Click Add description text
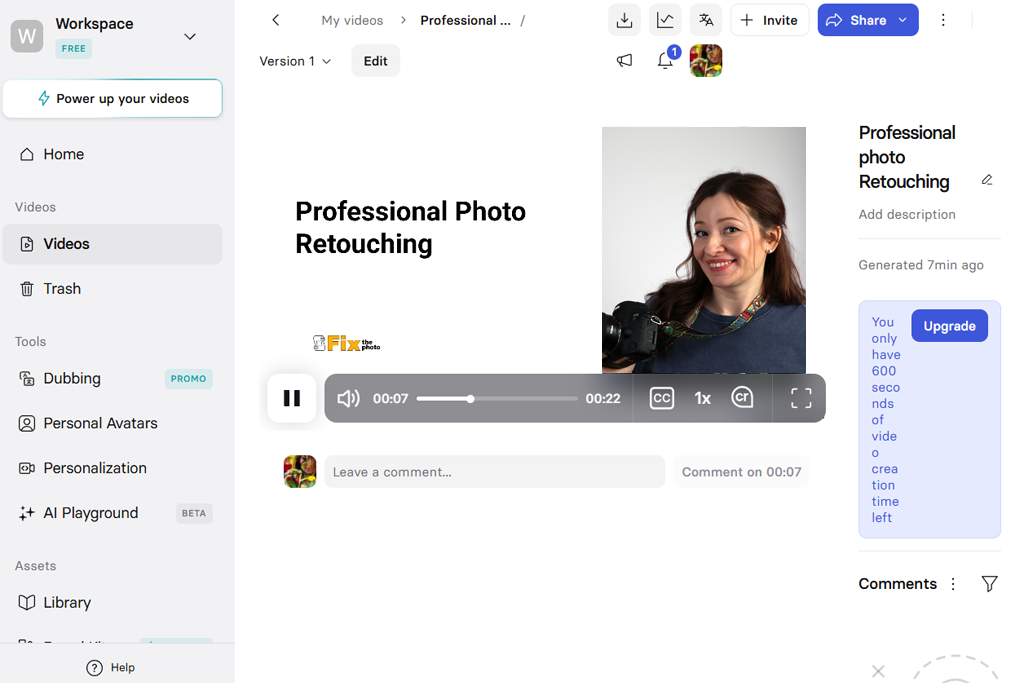The image size is (1024, 683). [906, 214]
